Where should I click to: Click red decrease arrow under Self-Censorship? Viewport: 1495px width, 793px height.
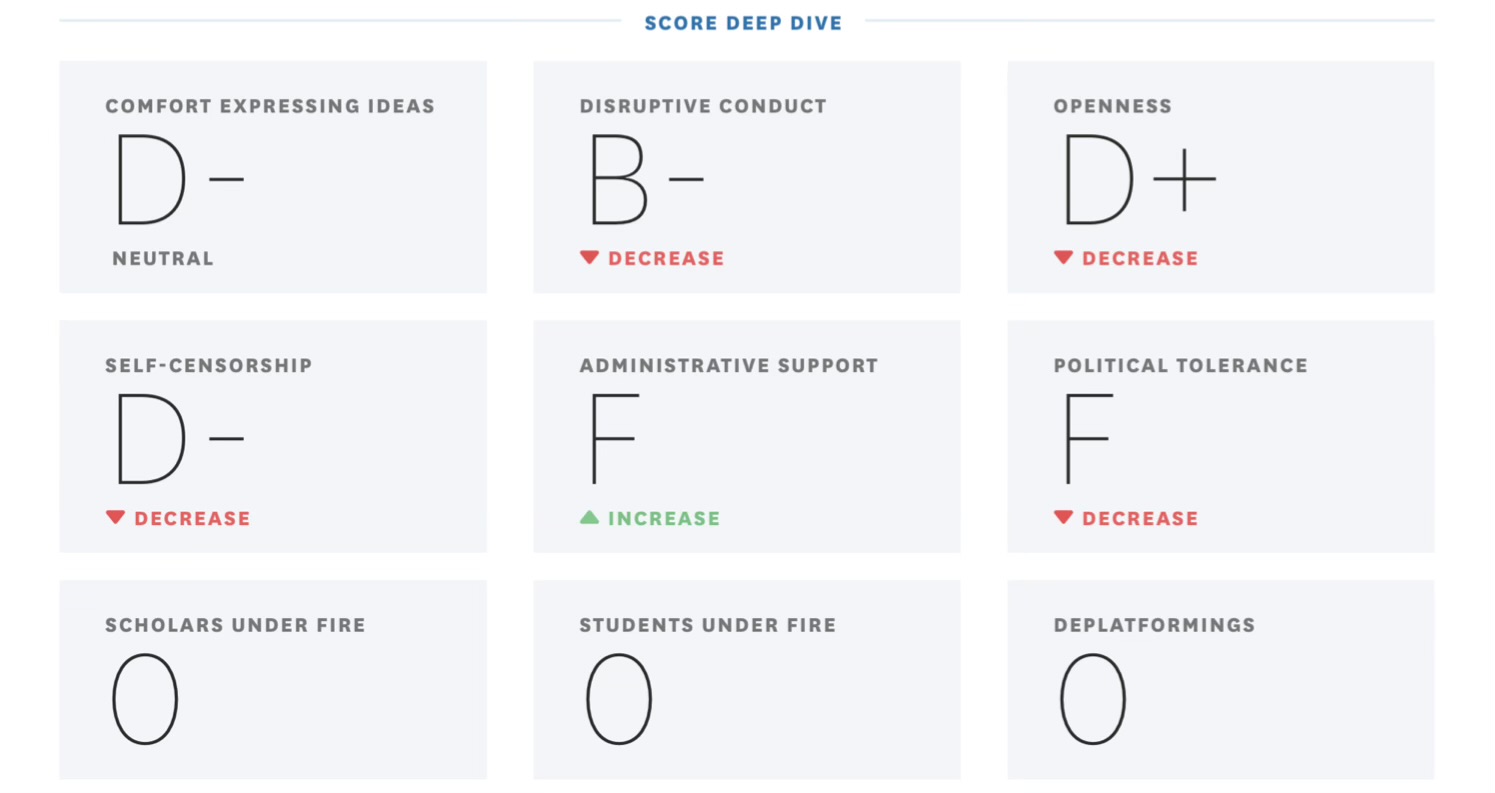point(115,518)
